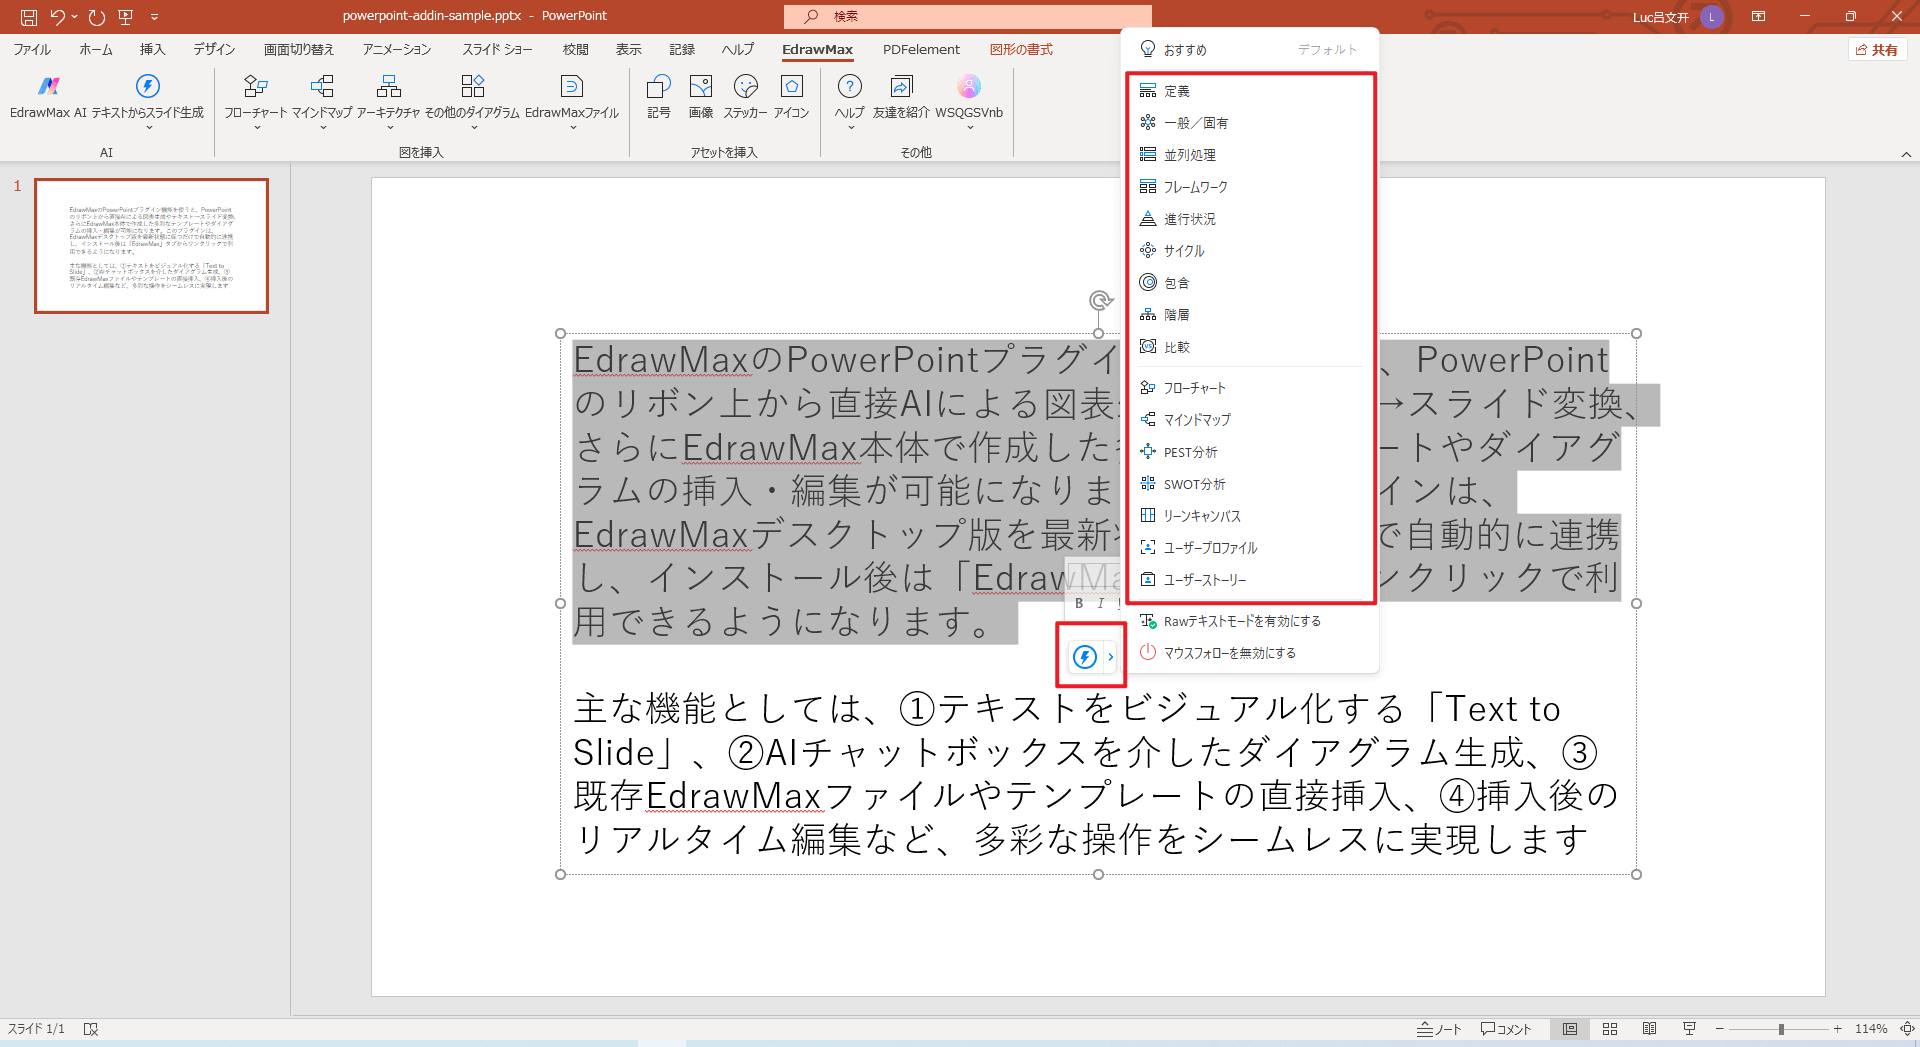Click the zoom slider handle
Viewport: 1920px width, 1047px height.
tap(1781, 1029)
